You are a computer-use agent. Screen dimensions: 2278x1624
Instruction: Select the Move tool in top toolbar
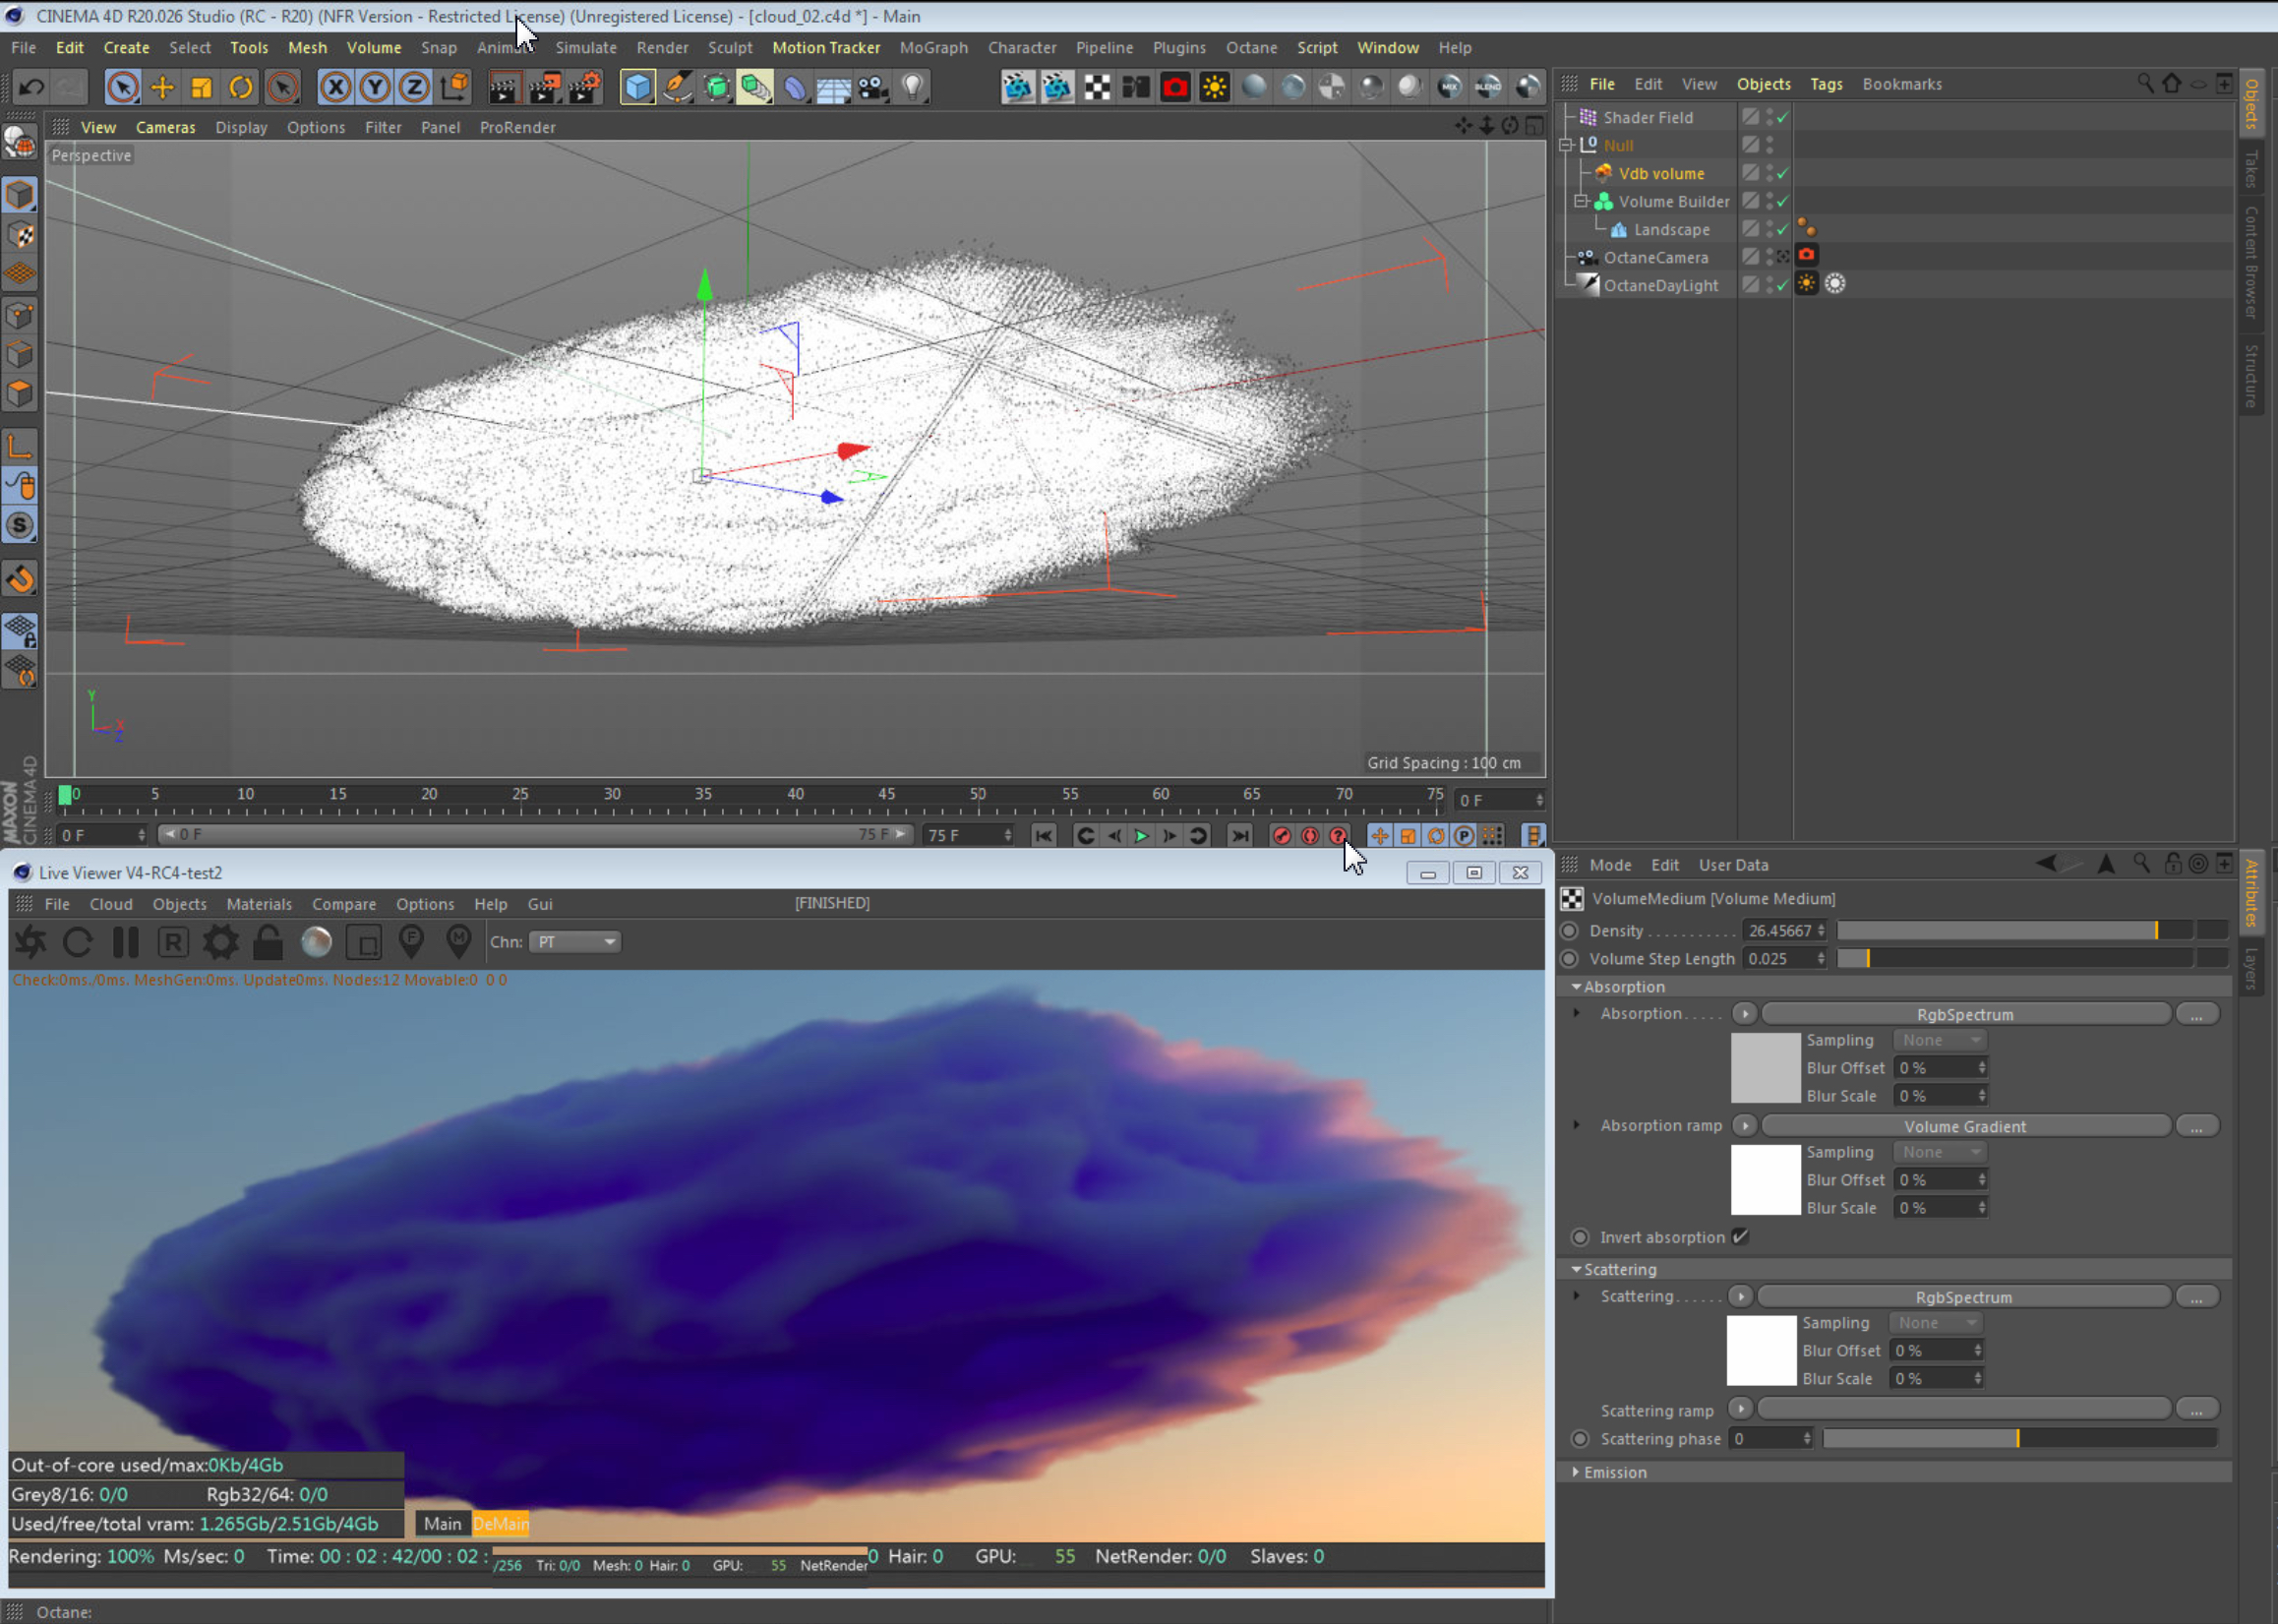coord(162,88)
